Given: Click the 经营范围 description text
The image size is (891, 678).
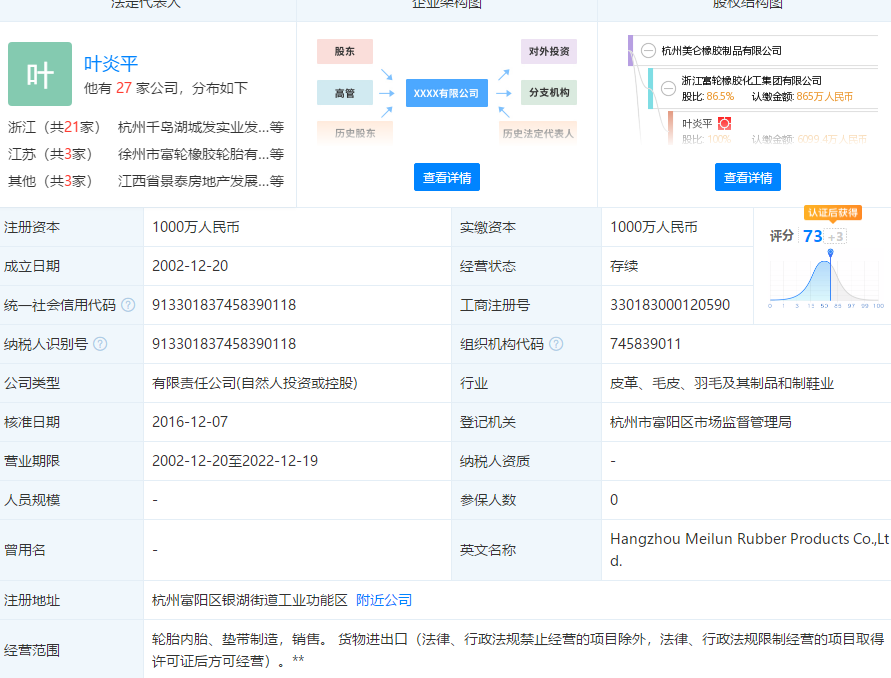Looking at the screenshot, I should 518,650.
